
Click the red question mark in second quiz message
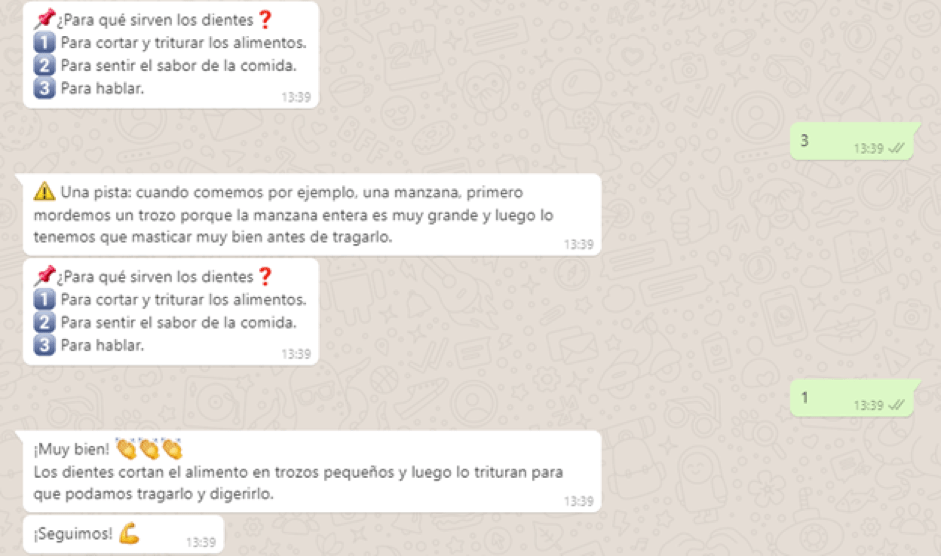pos(265,277)
